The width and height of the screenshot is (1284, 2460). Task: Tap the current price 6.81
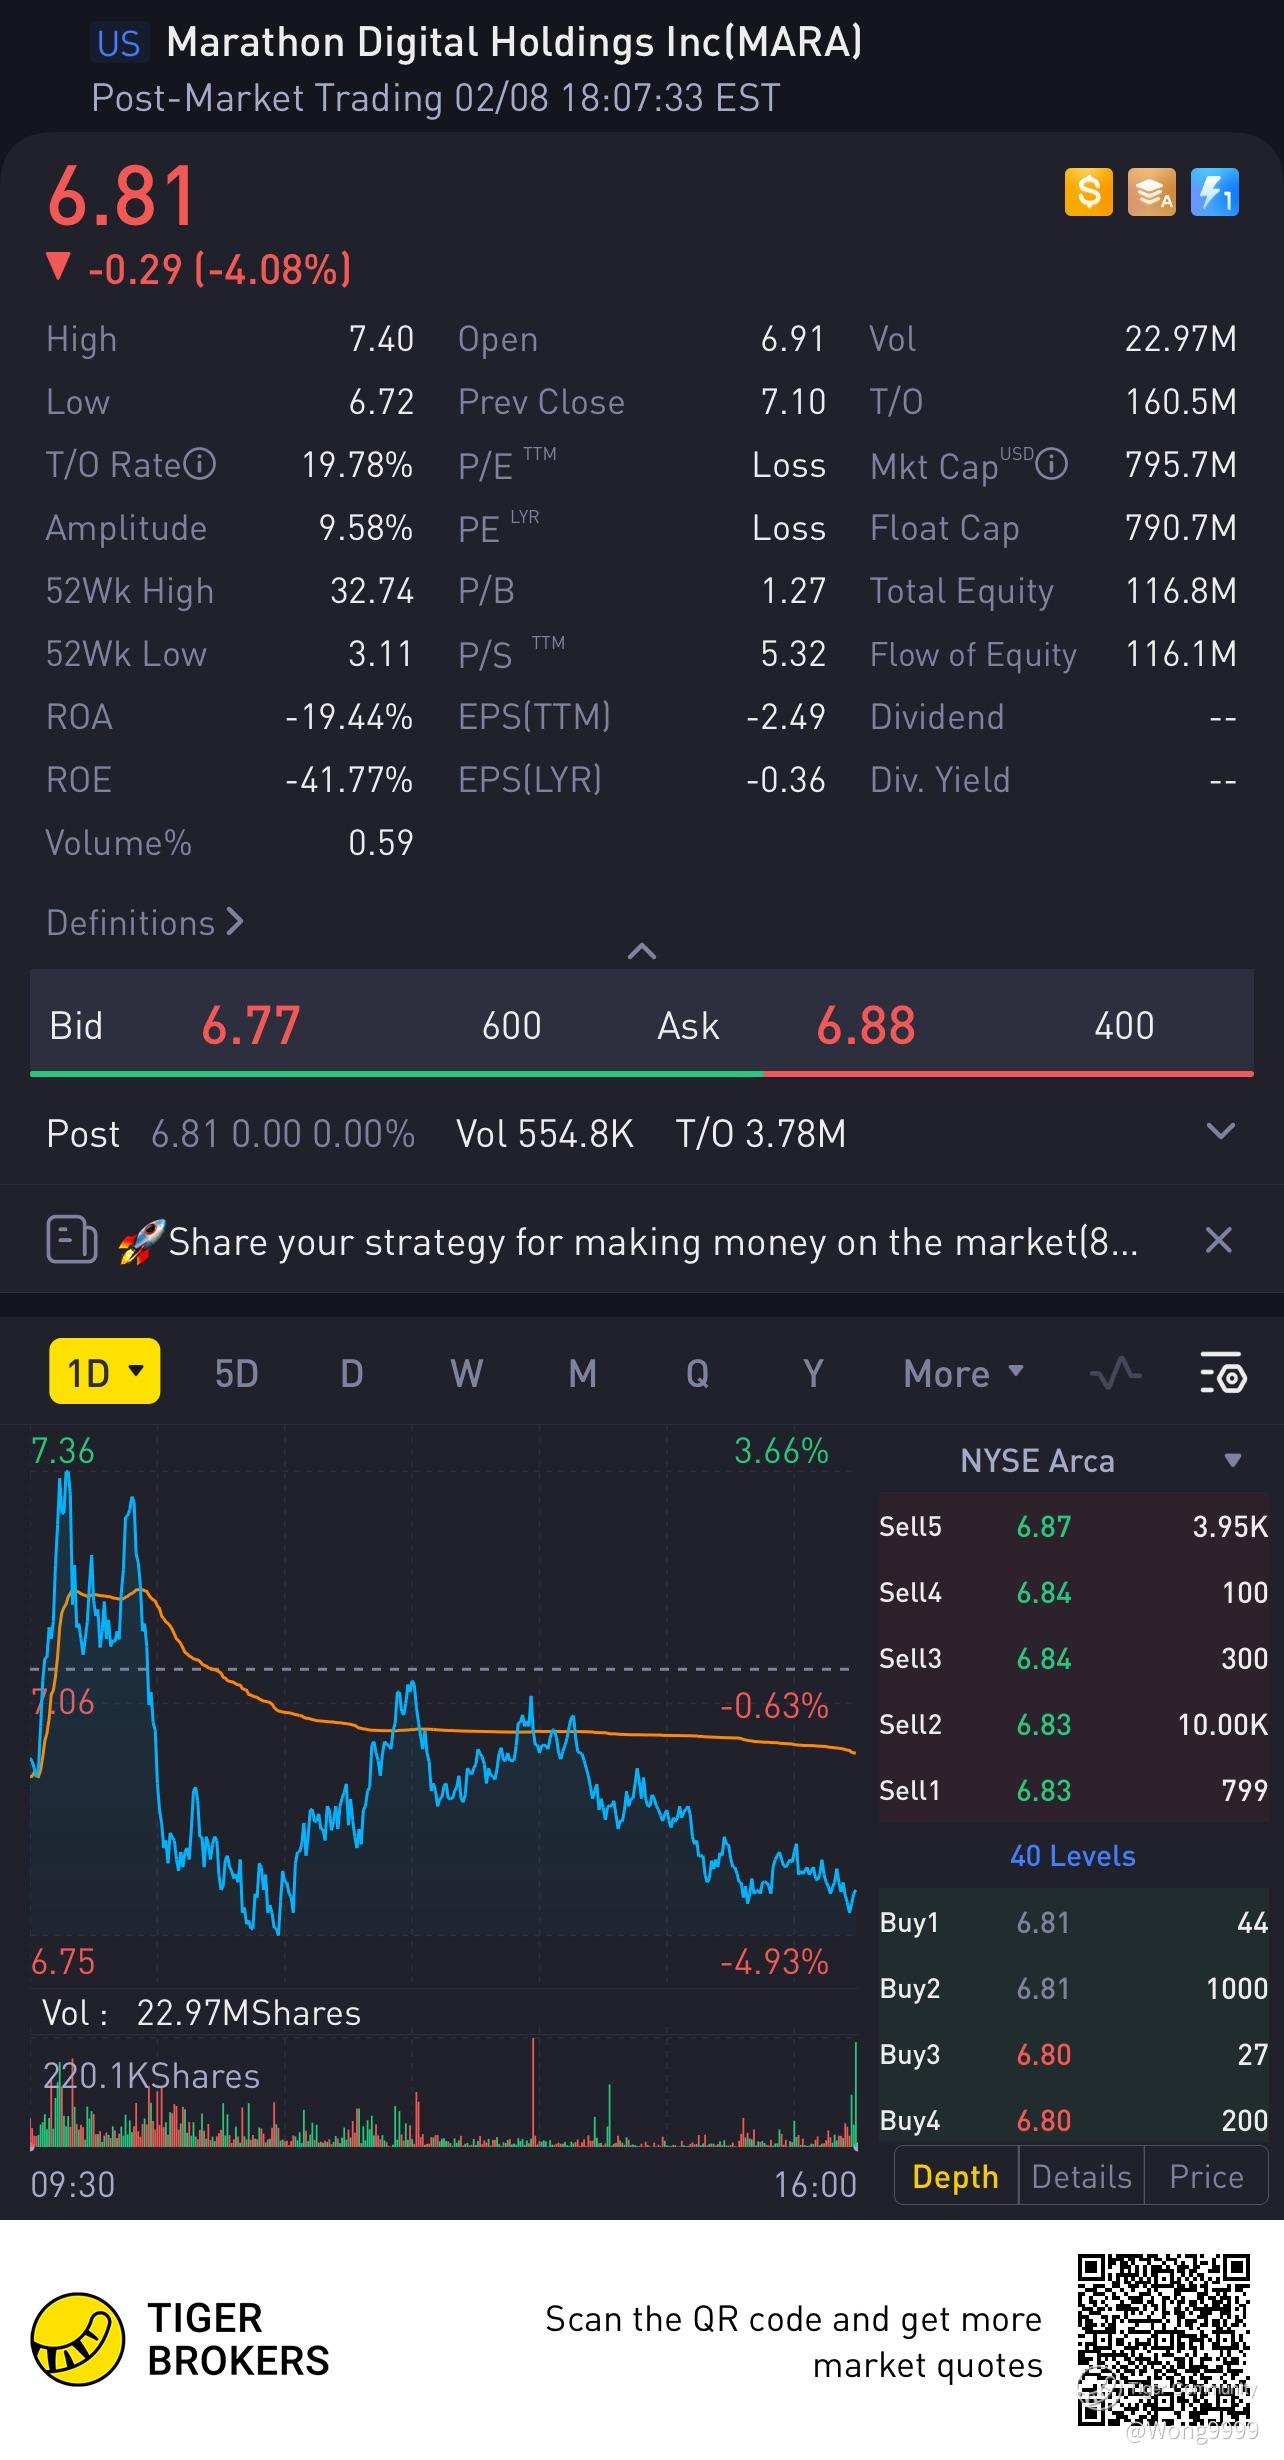click(121, 196)
